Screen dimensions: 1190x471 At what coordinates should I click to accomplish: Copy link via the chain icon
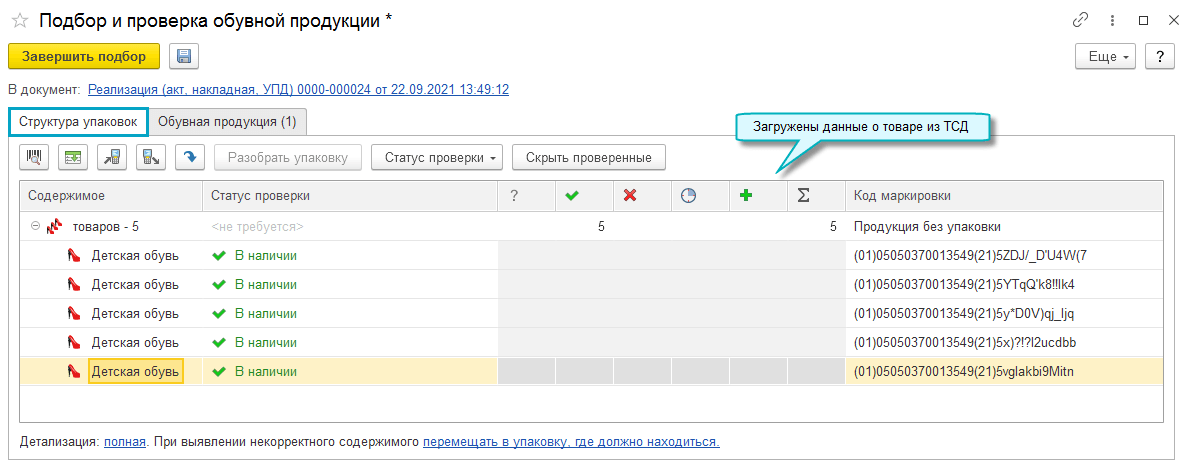pyautogui.click(x=1080, y=20)
